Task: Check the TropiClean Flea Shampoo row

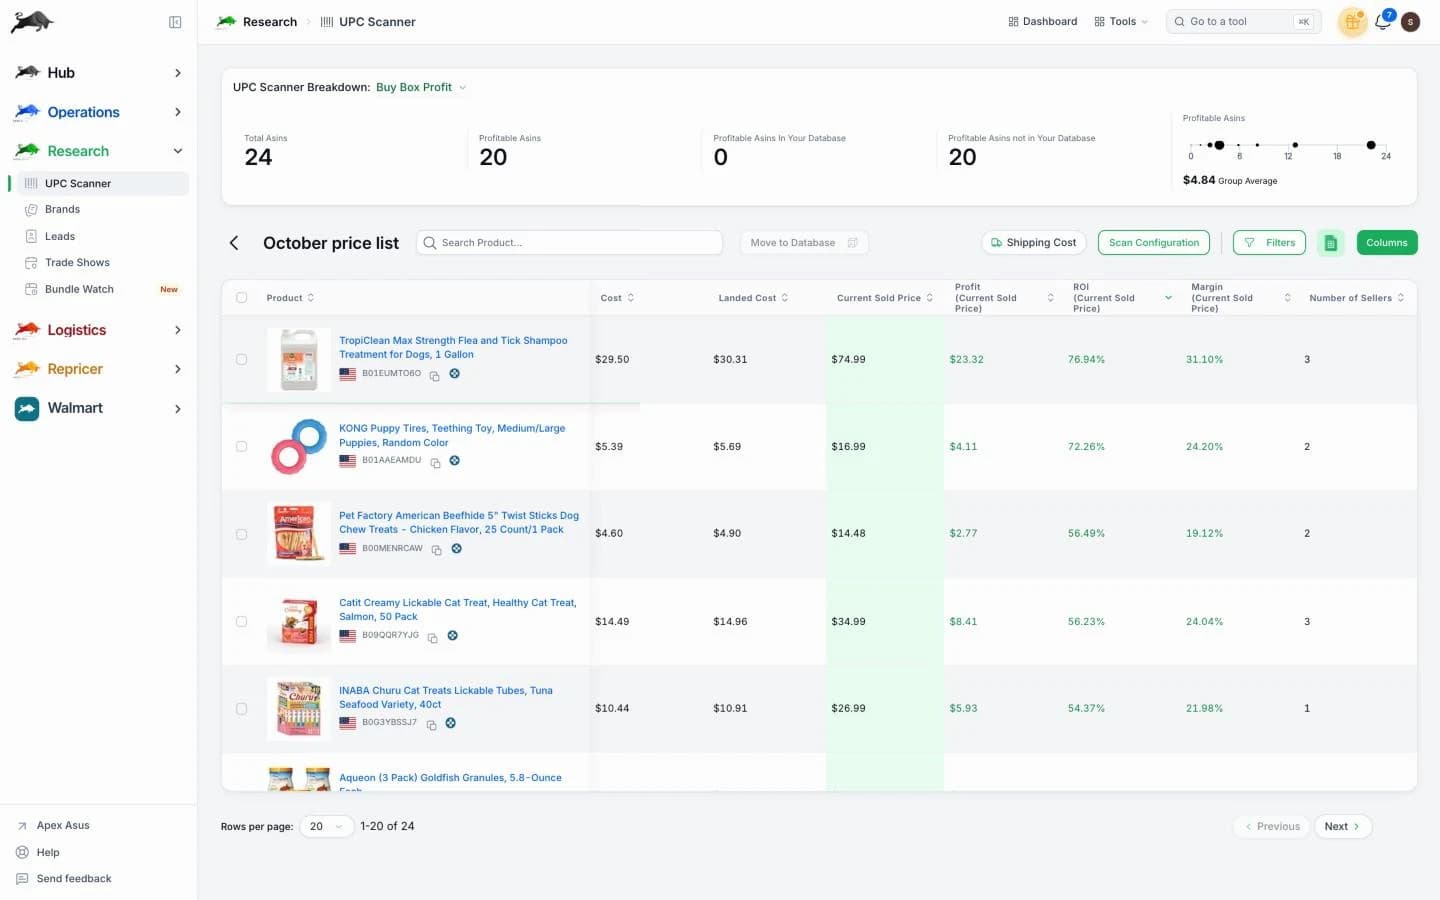Action: click(241, 360)
